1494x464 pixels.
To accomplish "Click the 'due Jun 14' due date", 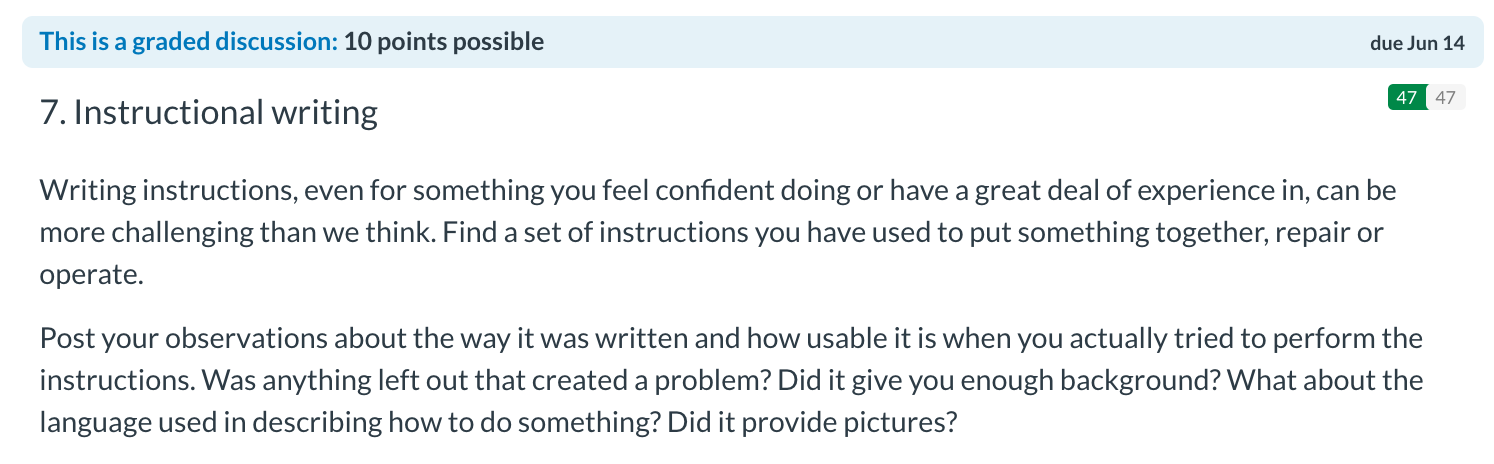I will [x=1420, y=43].
